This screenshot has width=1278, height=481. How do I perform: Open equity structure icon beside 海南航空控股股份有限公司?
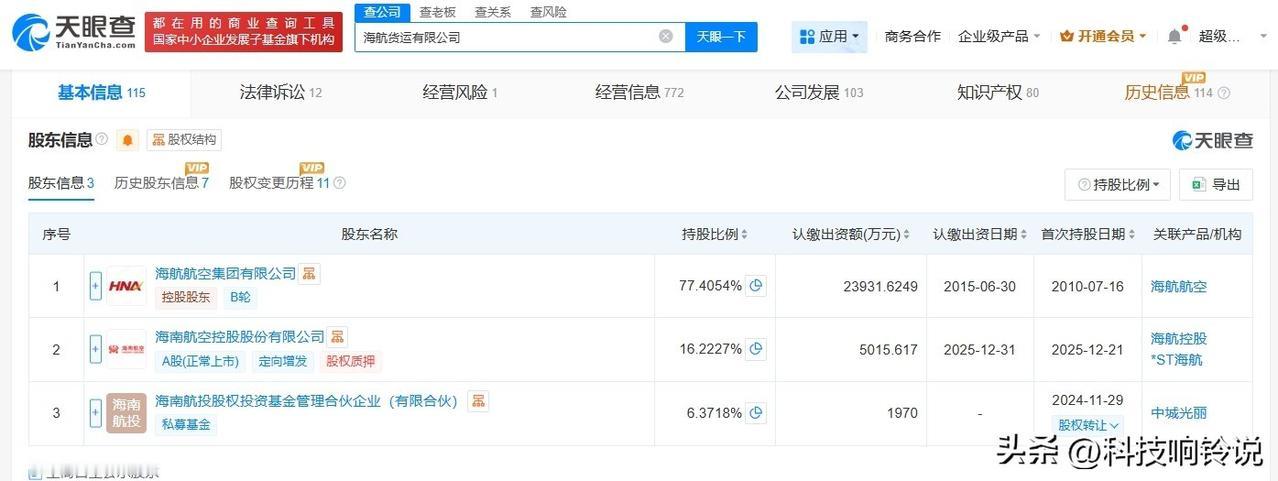click(337, 337)
